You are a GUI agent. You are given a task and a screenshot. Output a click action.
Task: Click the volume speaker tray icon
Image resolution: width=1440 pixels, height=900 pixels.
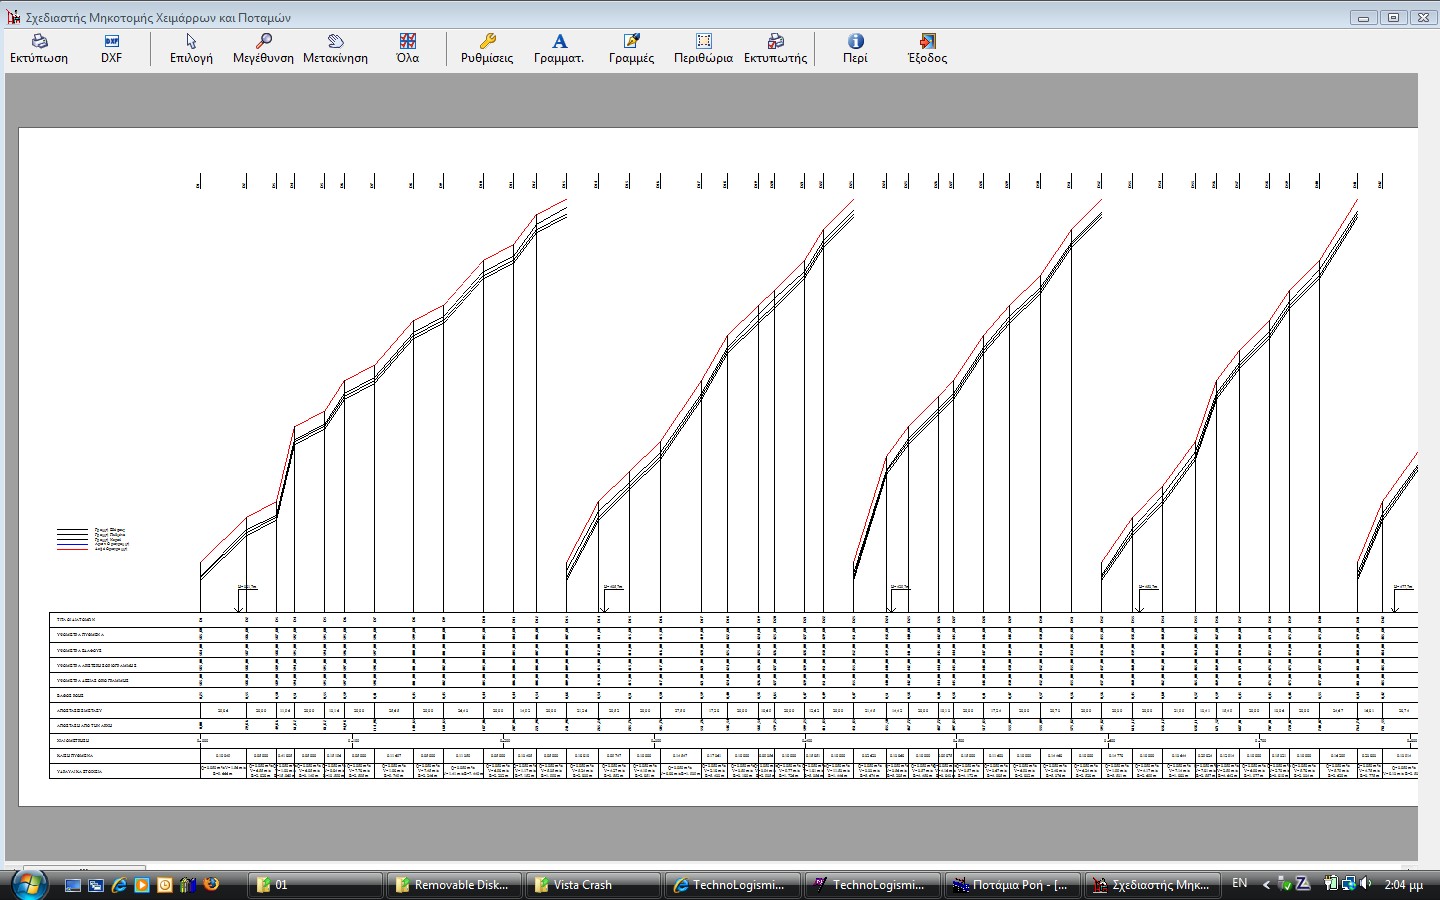point(1365,884)
